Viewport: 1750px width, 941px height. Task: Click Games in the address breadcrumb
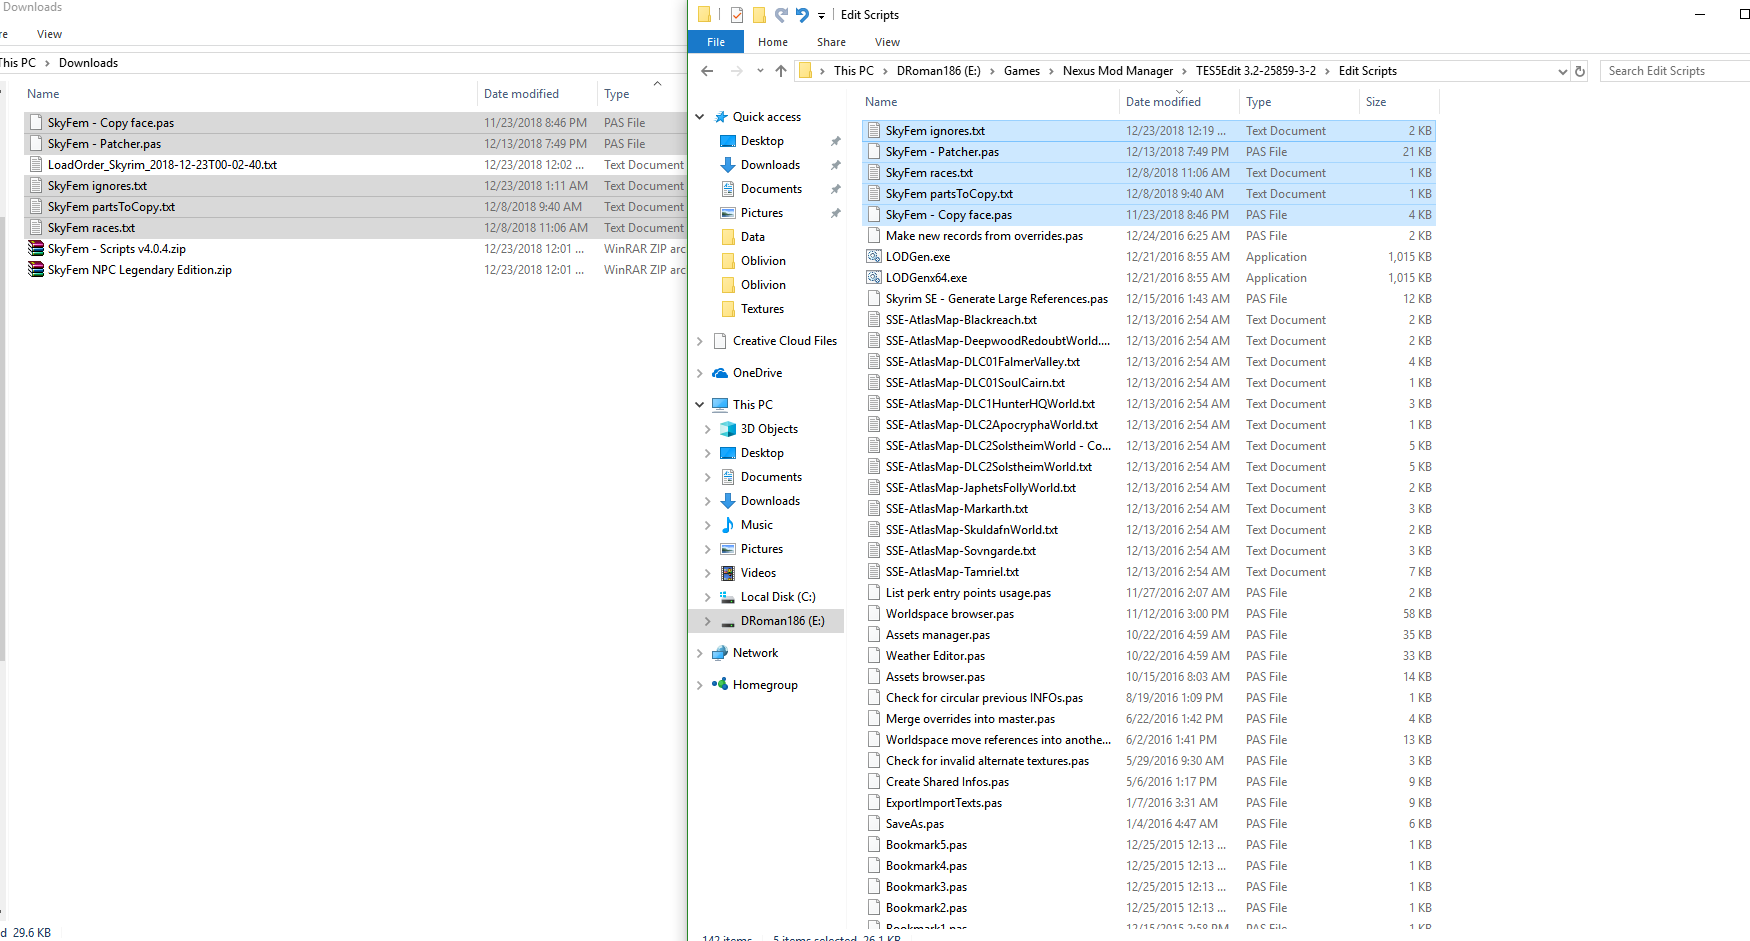click(x=1022, y=71)
